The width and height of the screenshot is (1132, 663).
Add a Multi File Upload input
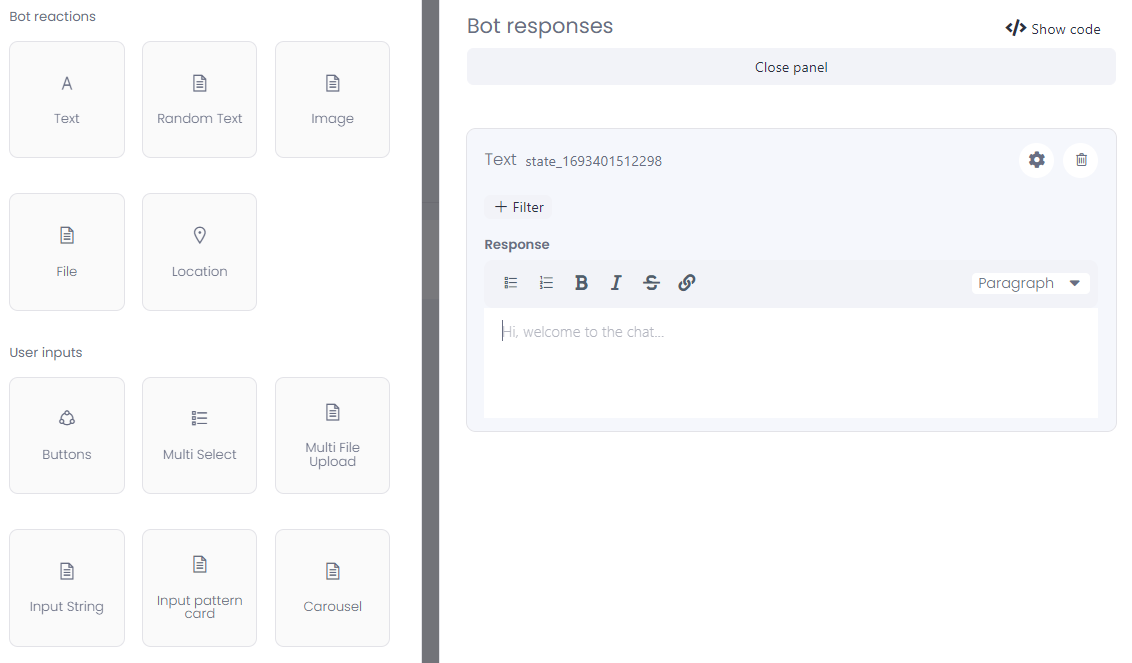point(332,435)
